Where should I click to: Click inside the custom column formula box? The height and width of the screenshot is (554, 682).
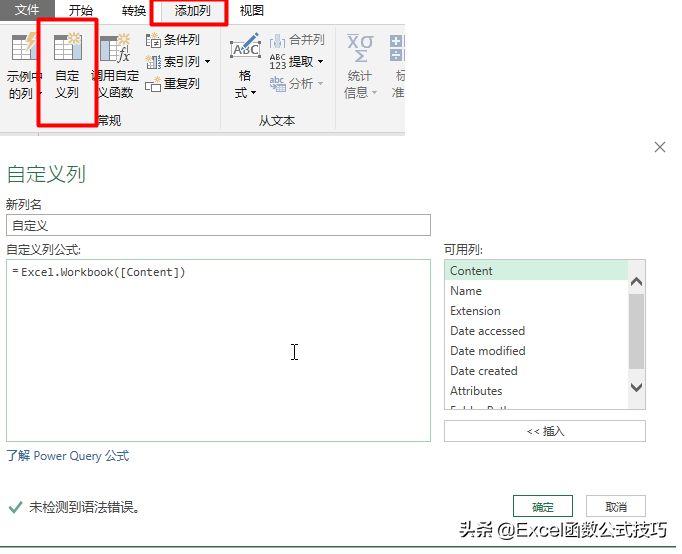[218, 350]
